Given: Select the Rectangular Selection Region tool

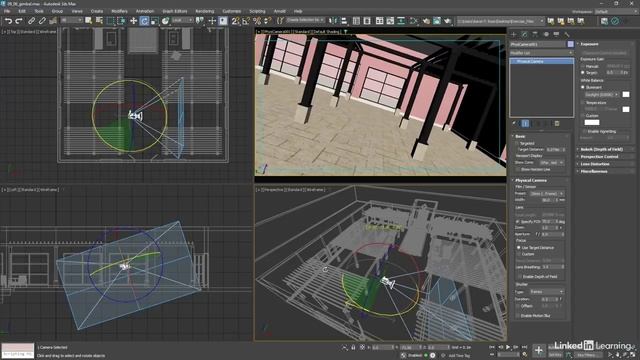Looking at the screenshot, I should coord(110,21).
